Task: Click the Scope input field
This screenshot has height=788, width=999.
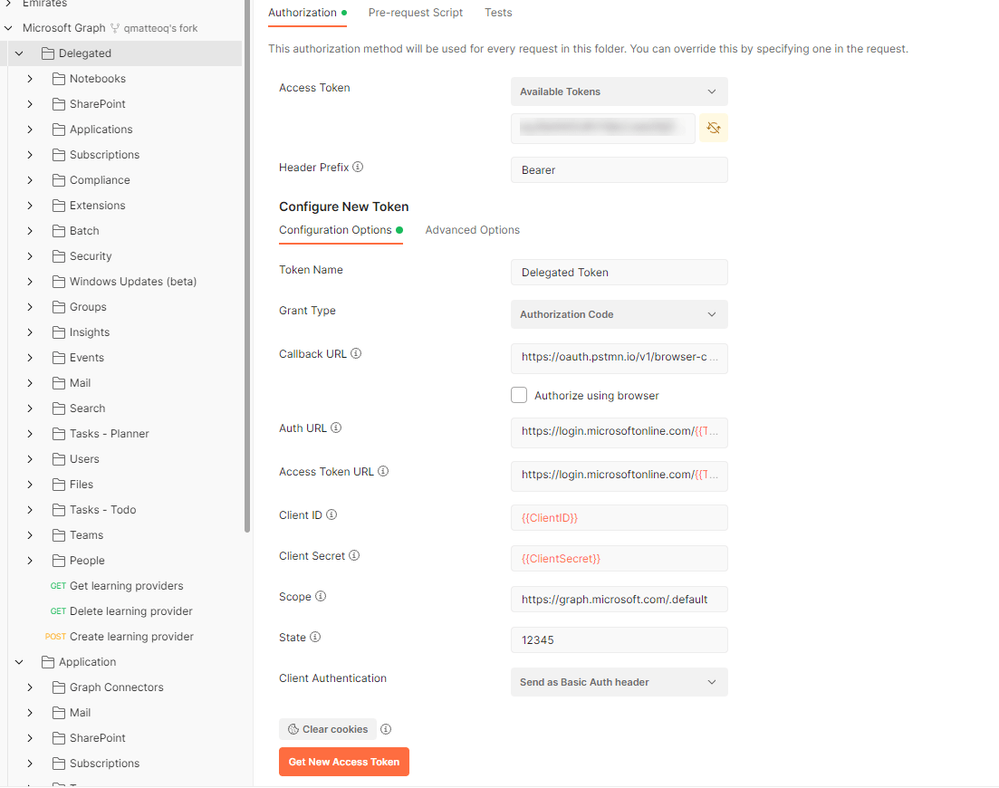Action: pos(619,599)
